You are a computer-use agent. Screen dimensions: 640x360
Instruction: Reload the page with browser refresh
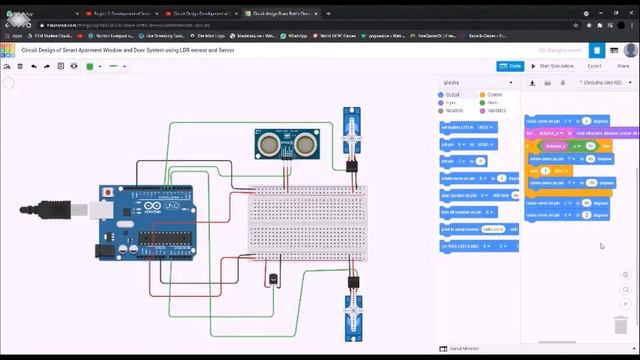point(29,25)
